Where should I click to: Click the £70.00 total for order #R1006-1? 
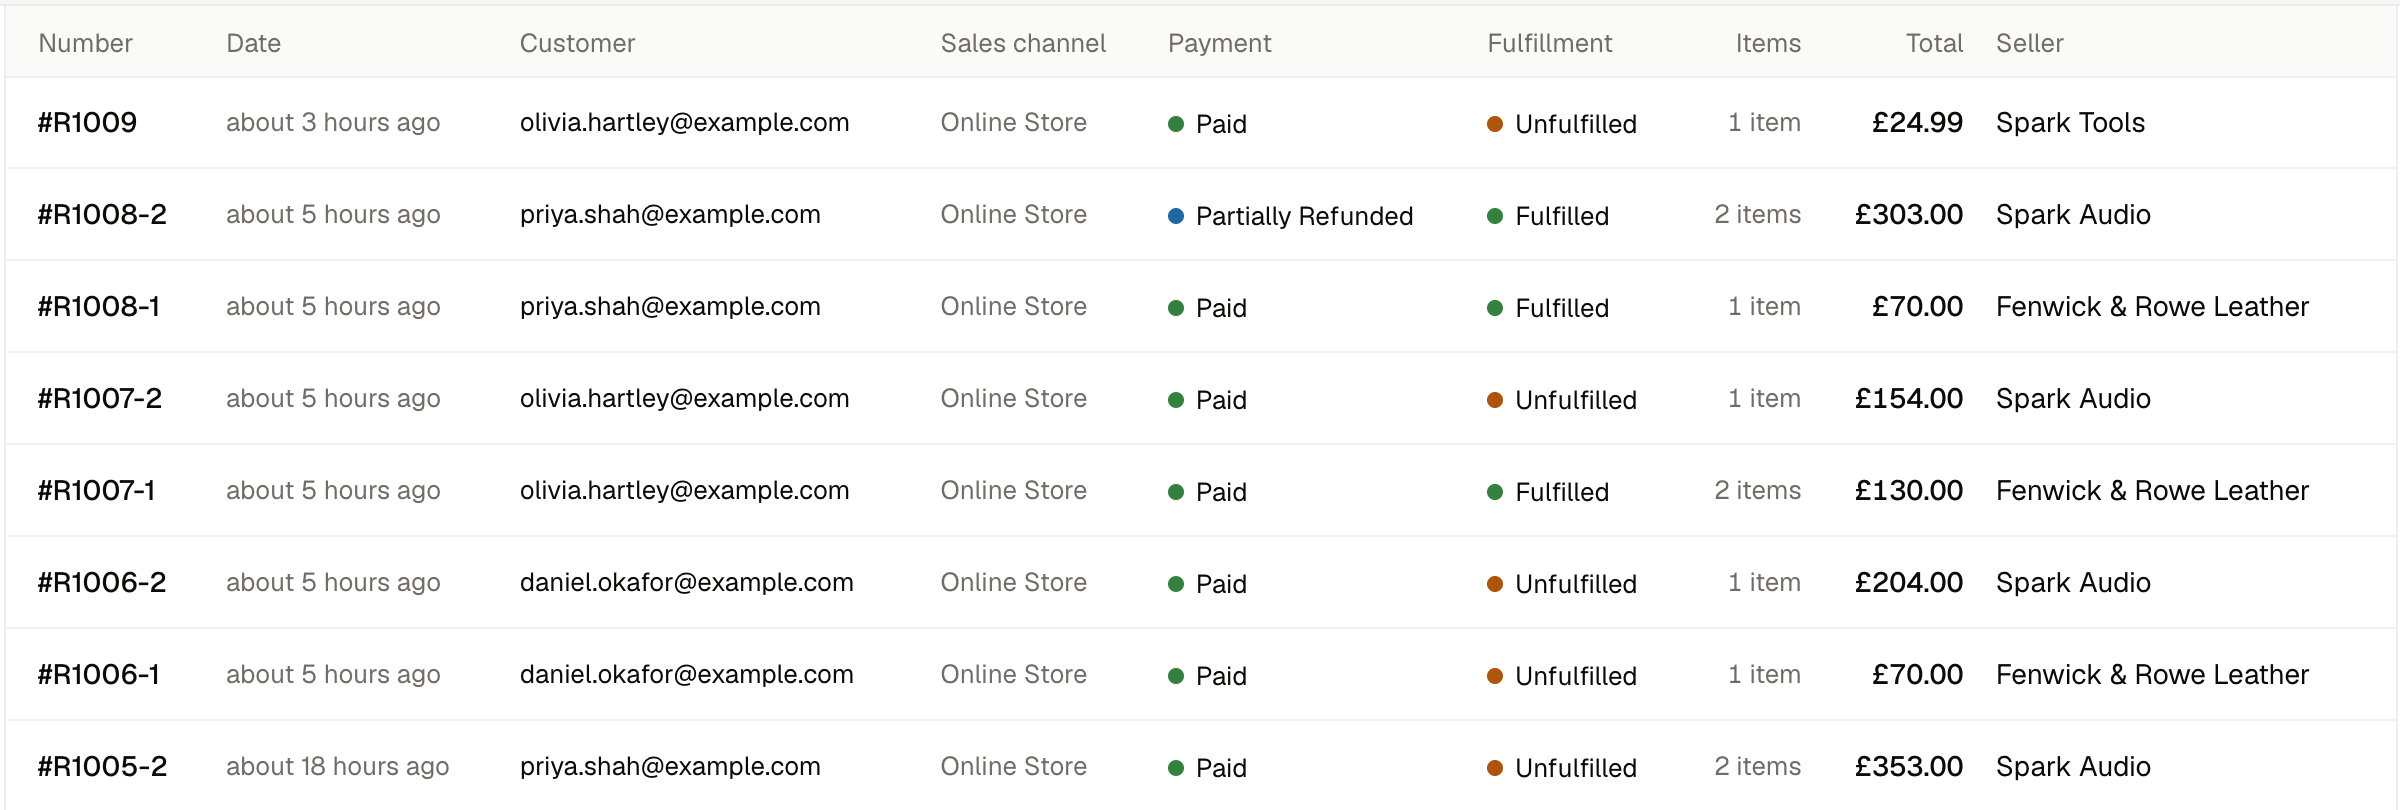[x=1918, y=675]
